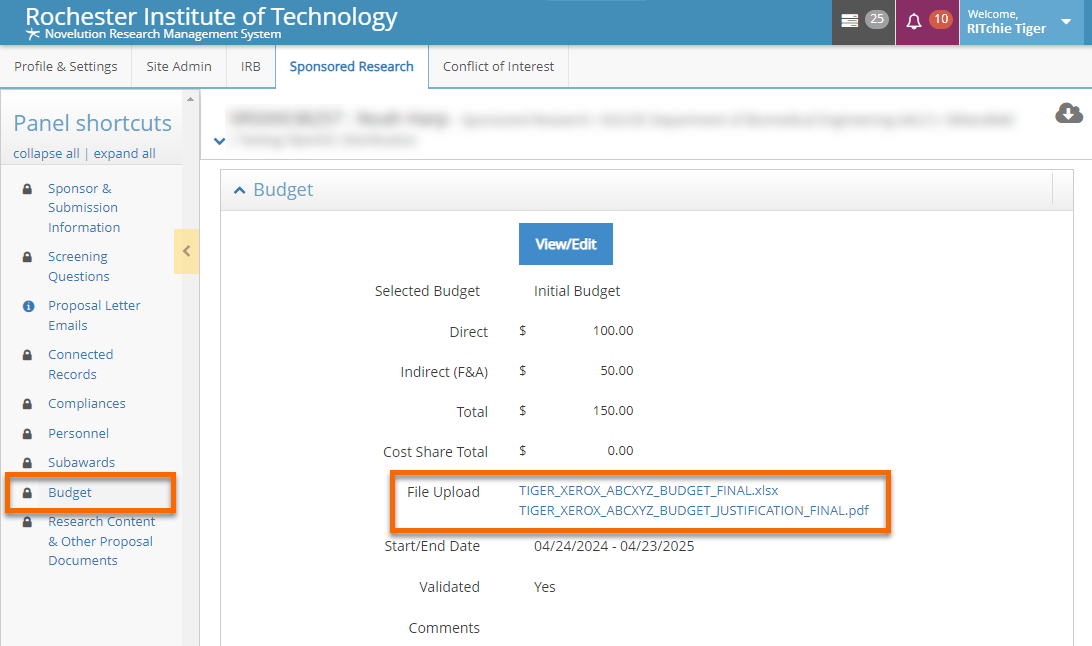Open the IRB tab
This screenshot has width=1092, height=646.
click(250, 67)
